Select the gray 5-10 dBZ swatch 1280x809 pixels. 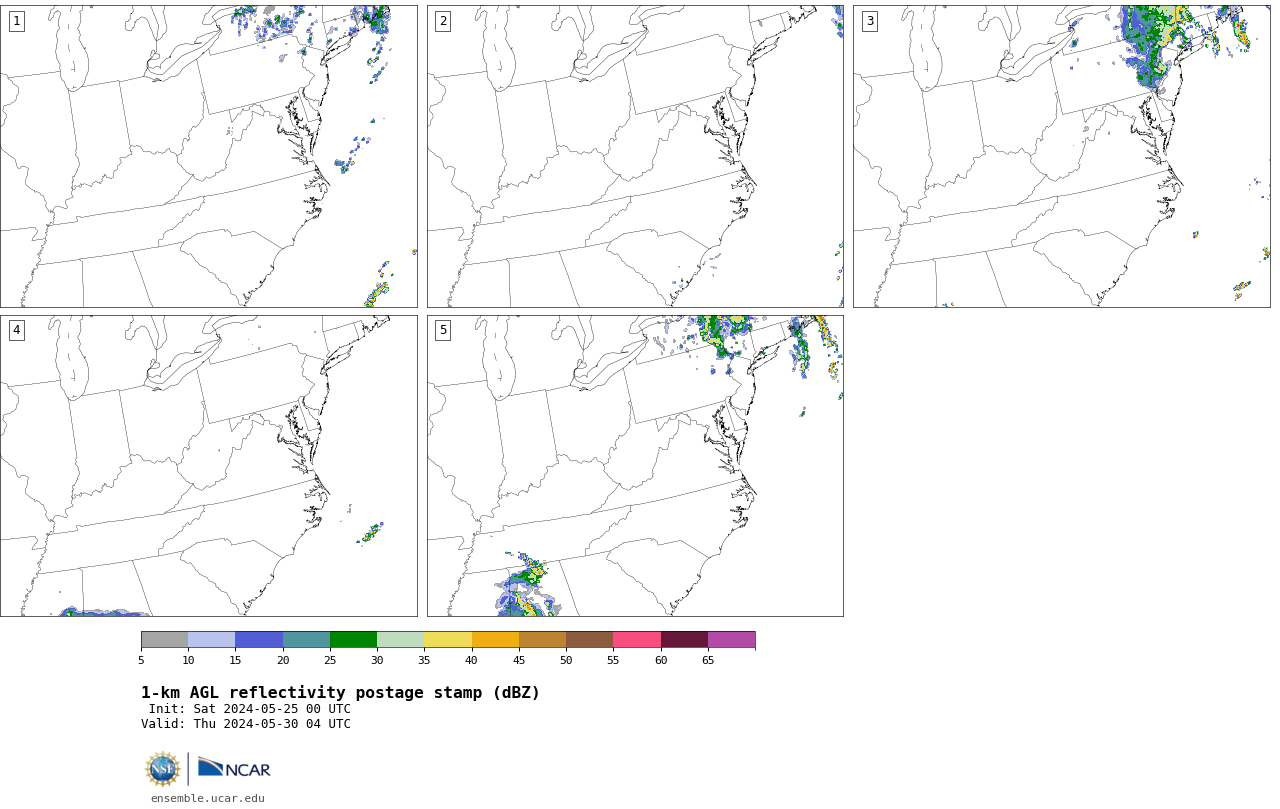164,640
